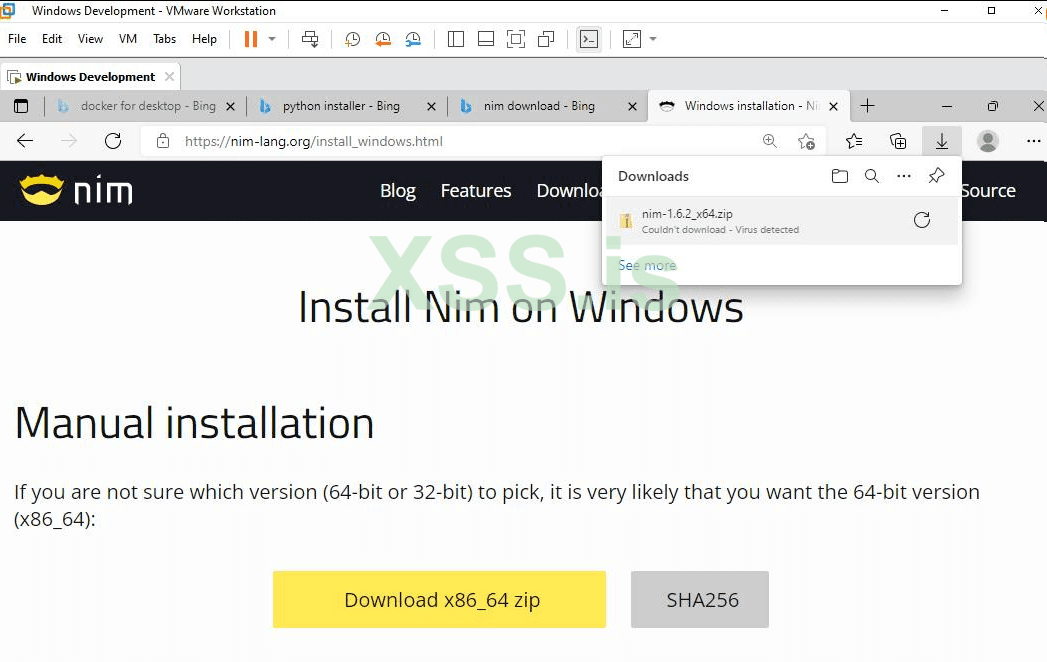Refresh the nim-lang page
This screenshot has height=662, width=1047.
tap(113, 141)
